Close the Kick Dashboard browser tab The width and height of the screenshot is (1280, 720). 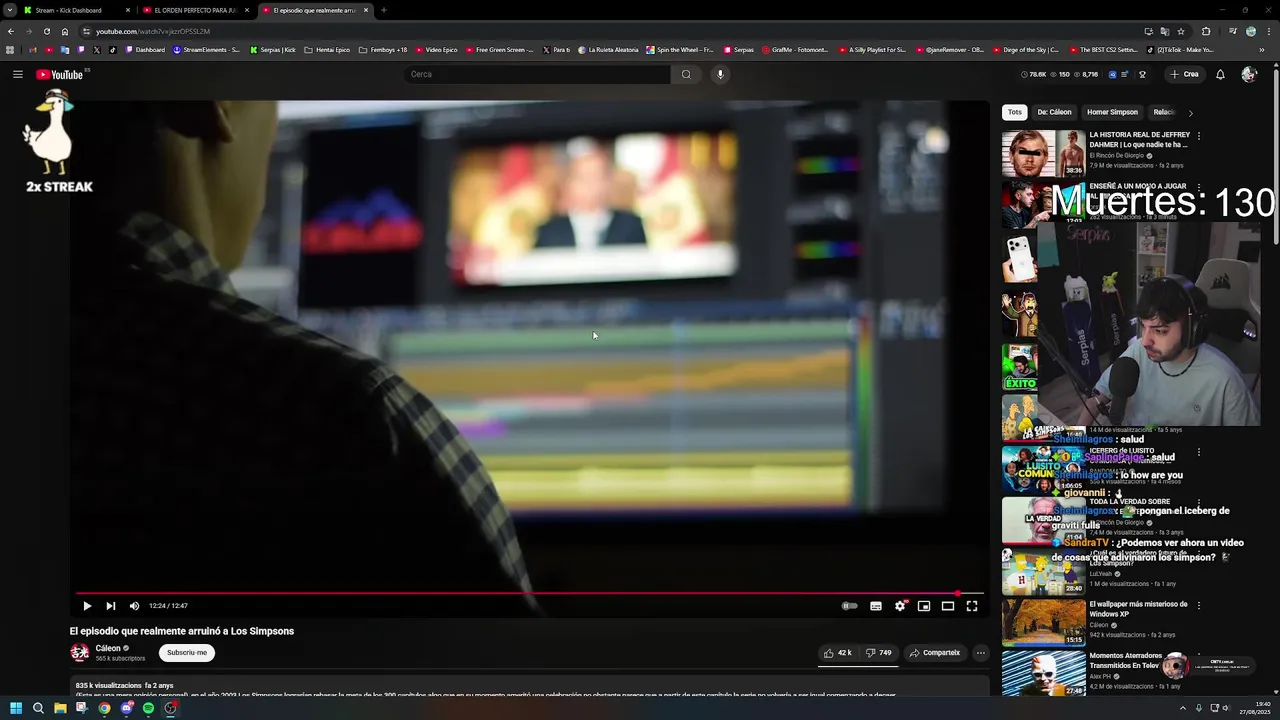tap(128, 10)
